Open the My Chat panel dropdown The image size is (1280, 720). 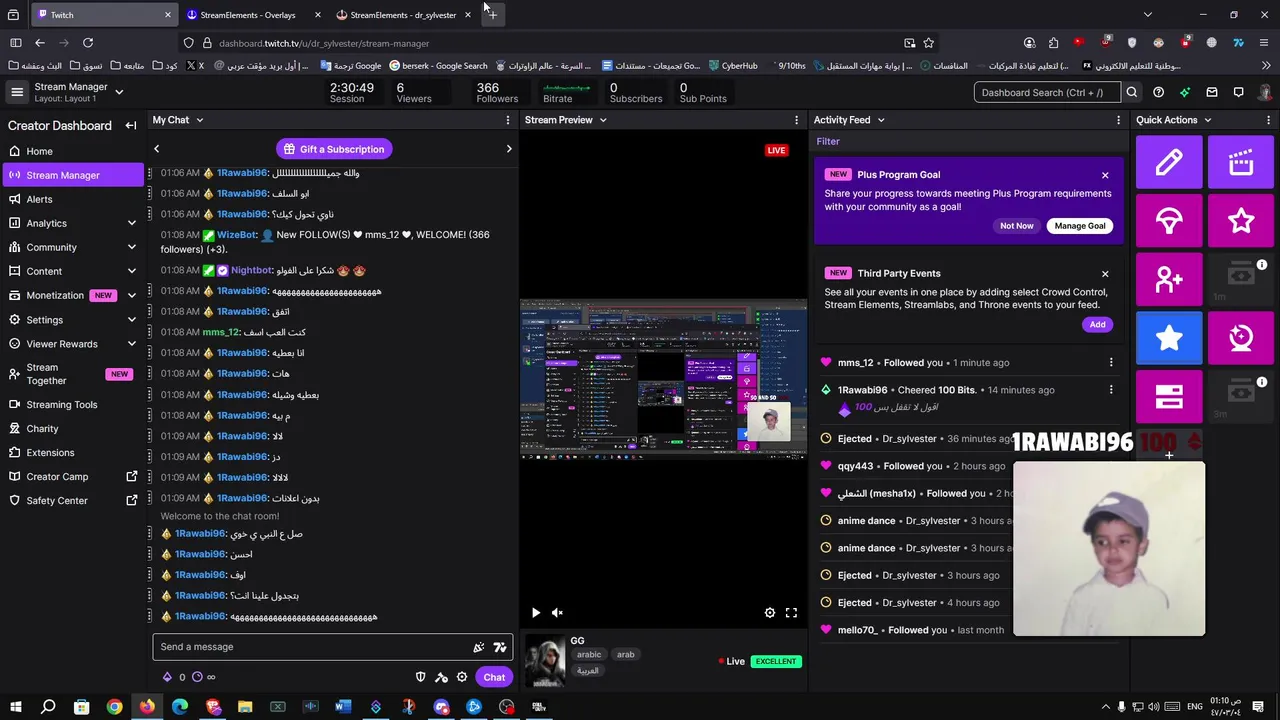tap(199, 120)
